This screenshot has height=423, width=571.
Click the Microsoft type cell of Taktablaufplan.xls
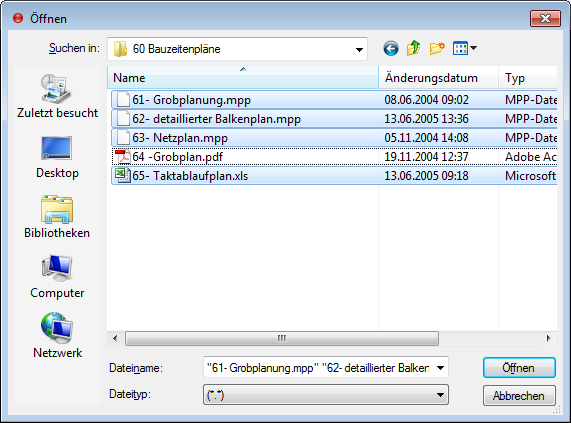[x=531, y=175]
